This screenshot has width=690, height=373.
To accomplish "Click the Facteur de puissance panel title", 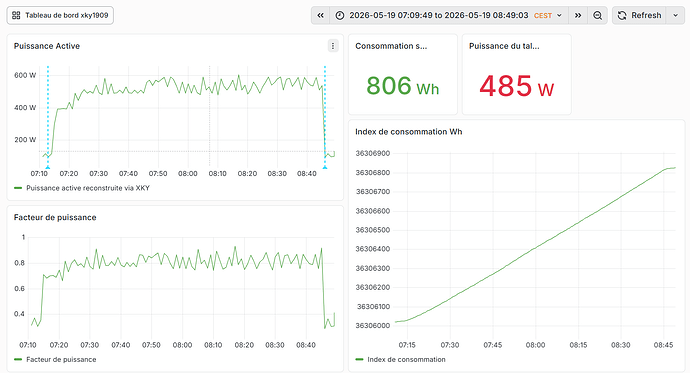I will (x=55, y=217).
